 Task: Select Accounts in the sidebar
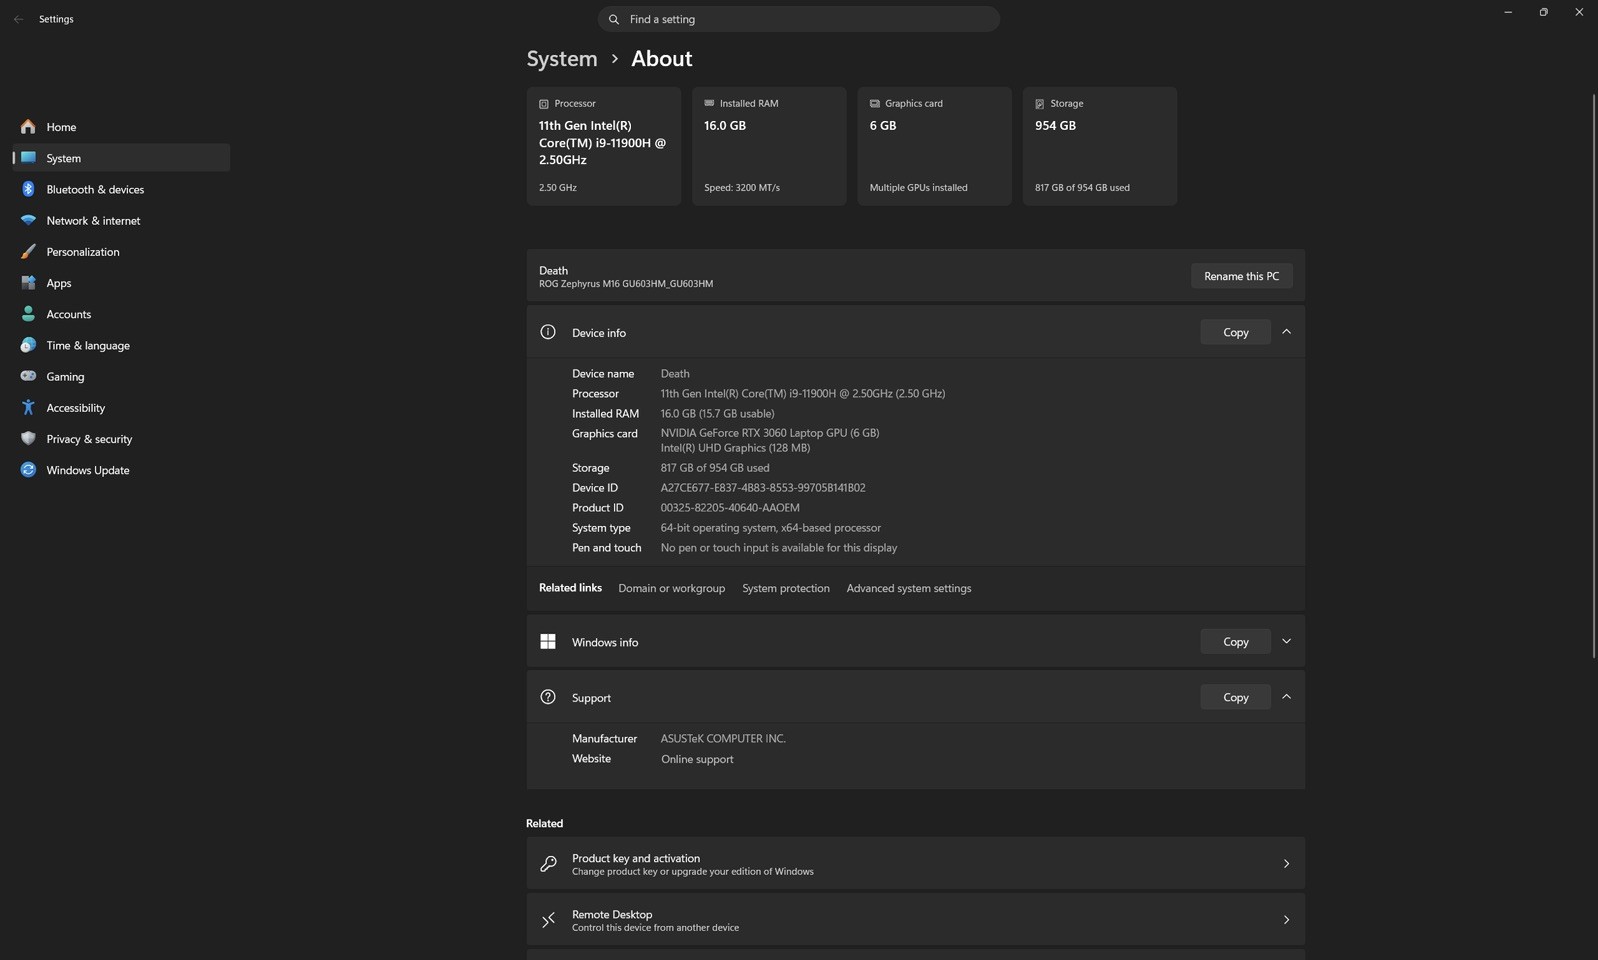pyautogui.click(x=121, y=314)
